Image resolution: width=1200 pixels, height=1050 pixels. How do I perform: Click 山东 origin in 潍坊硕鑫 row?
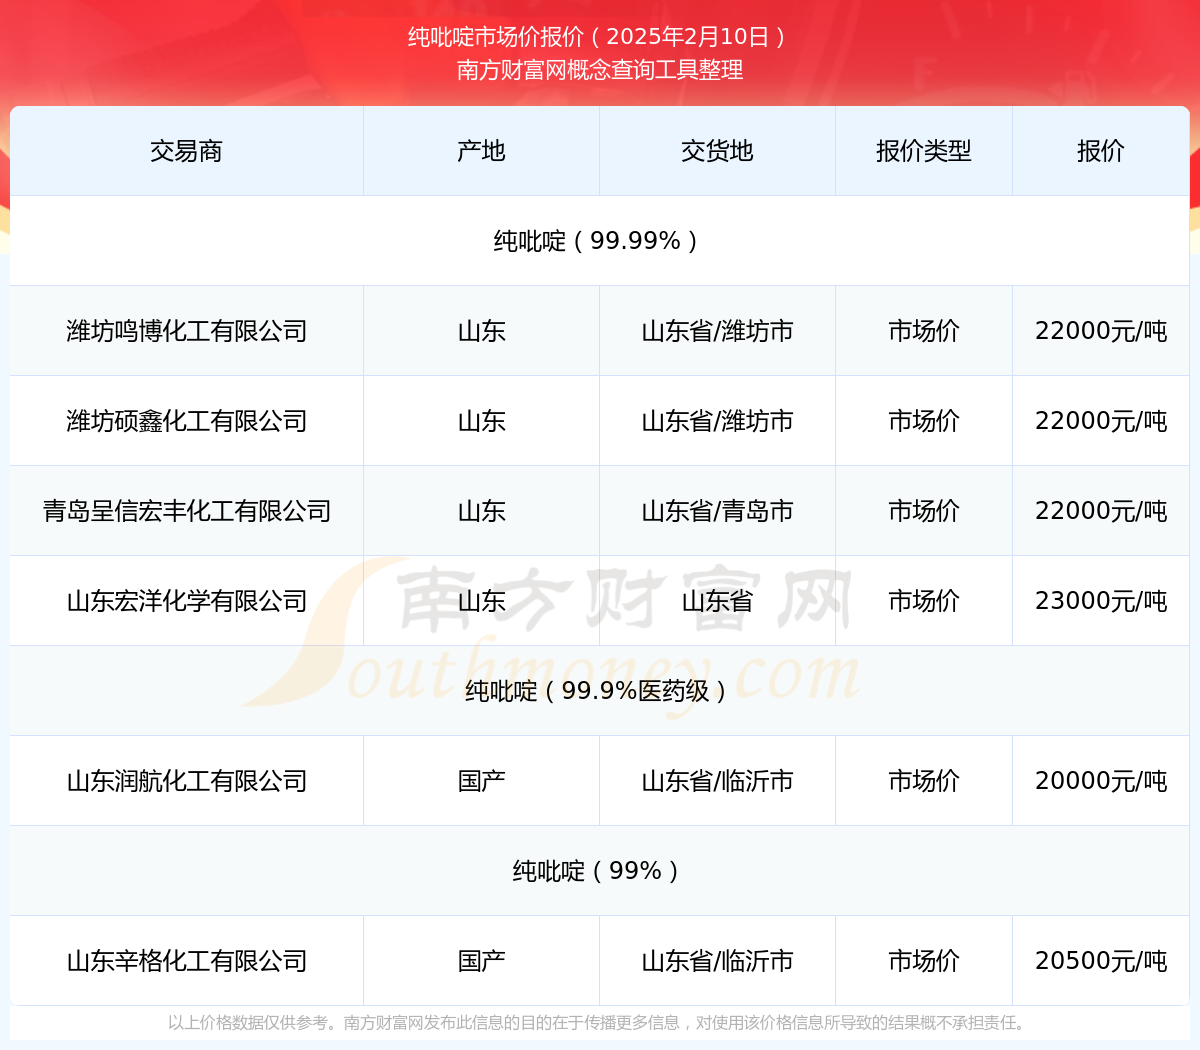[481, 421]
